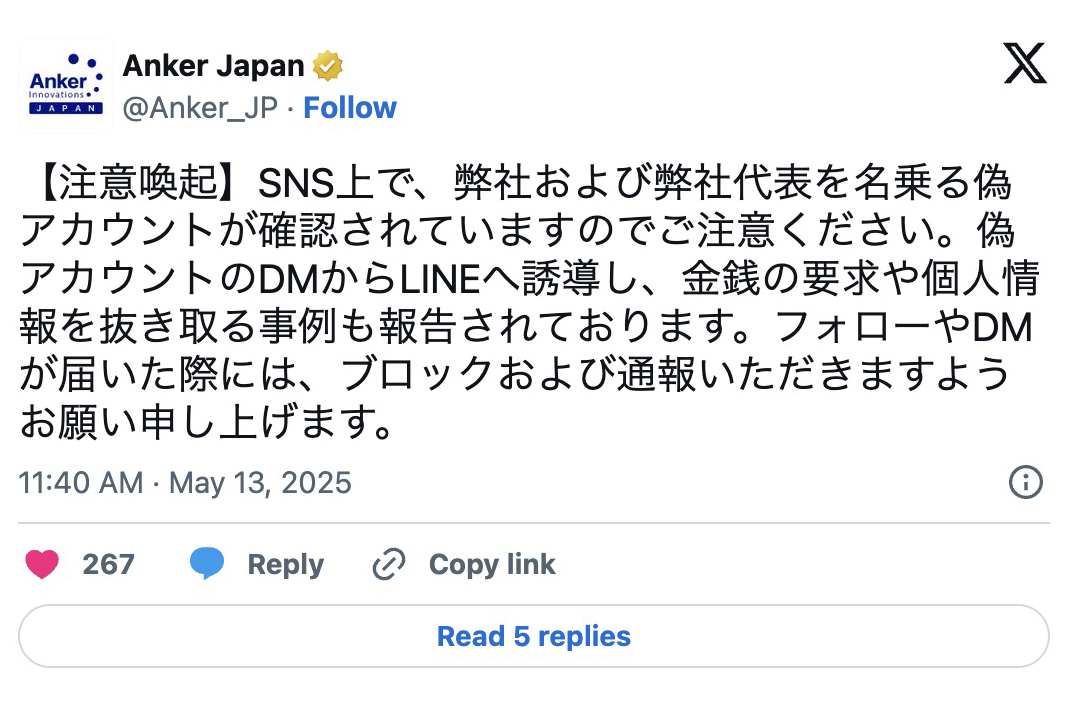Open the tweet via its May 13, 2025 timestamp

[185, 483]
